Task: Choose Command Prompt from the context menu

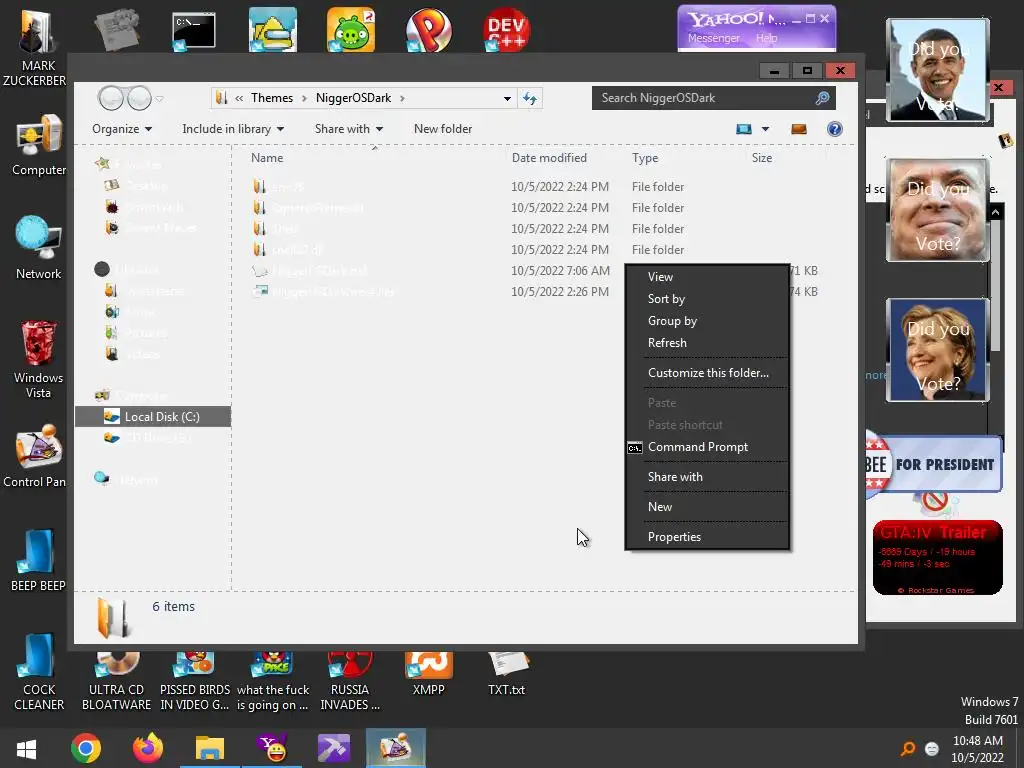Action: pos(707,447)
